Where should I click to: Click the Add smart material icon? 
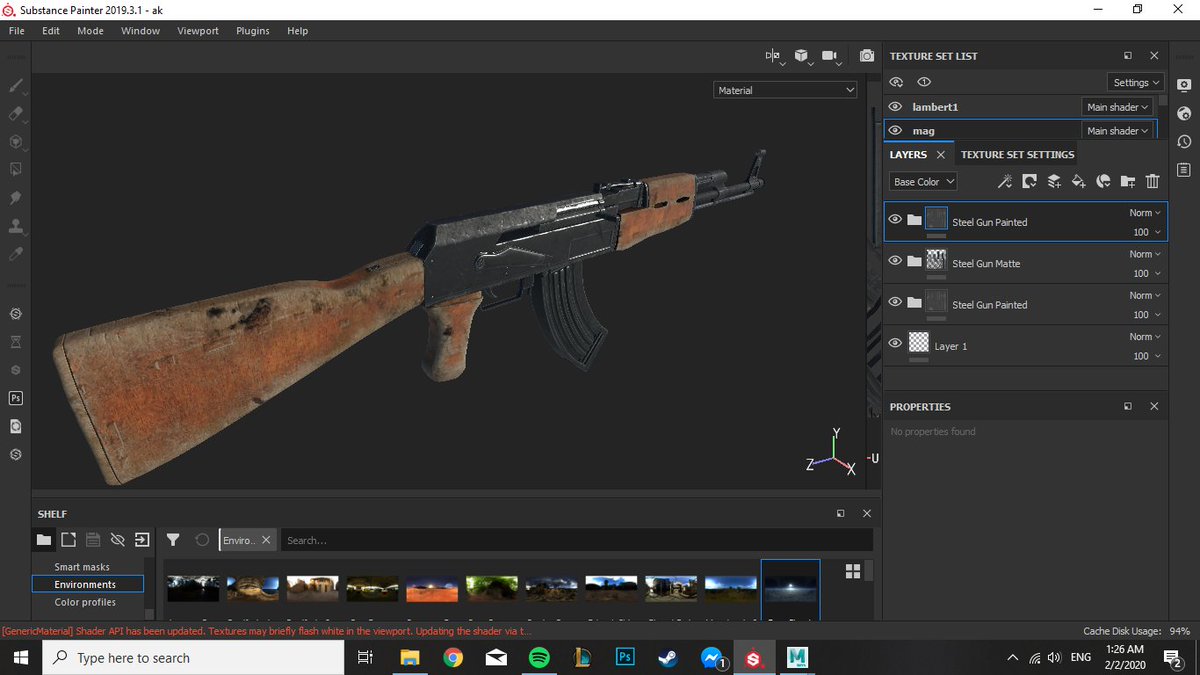click(x=1103, y=181)
